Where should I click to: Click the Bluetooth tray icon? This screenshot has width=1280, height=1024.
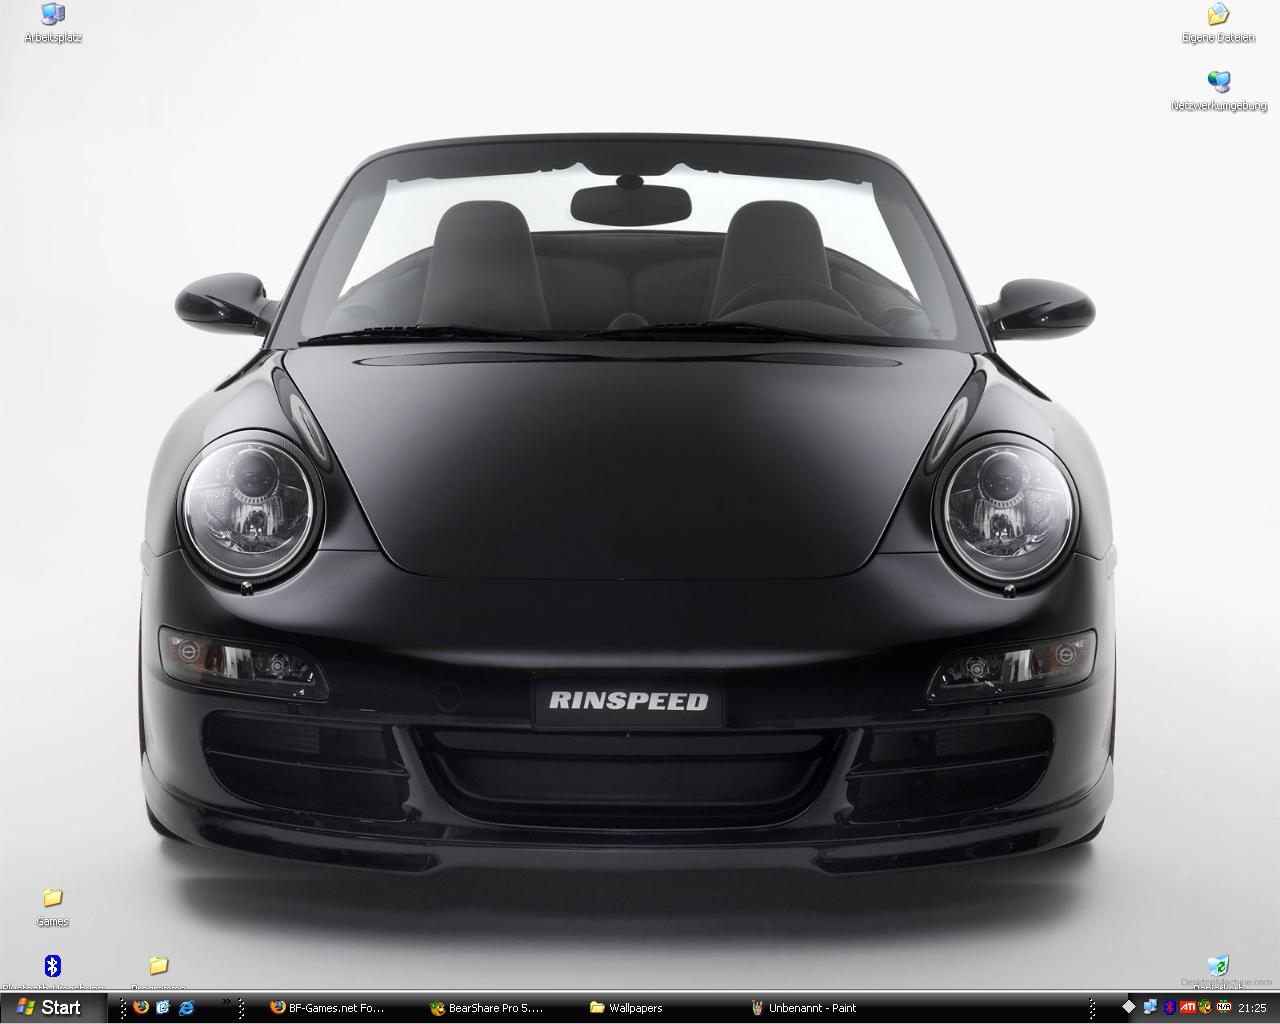tap(1168, 1007)
